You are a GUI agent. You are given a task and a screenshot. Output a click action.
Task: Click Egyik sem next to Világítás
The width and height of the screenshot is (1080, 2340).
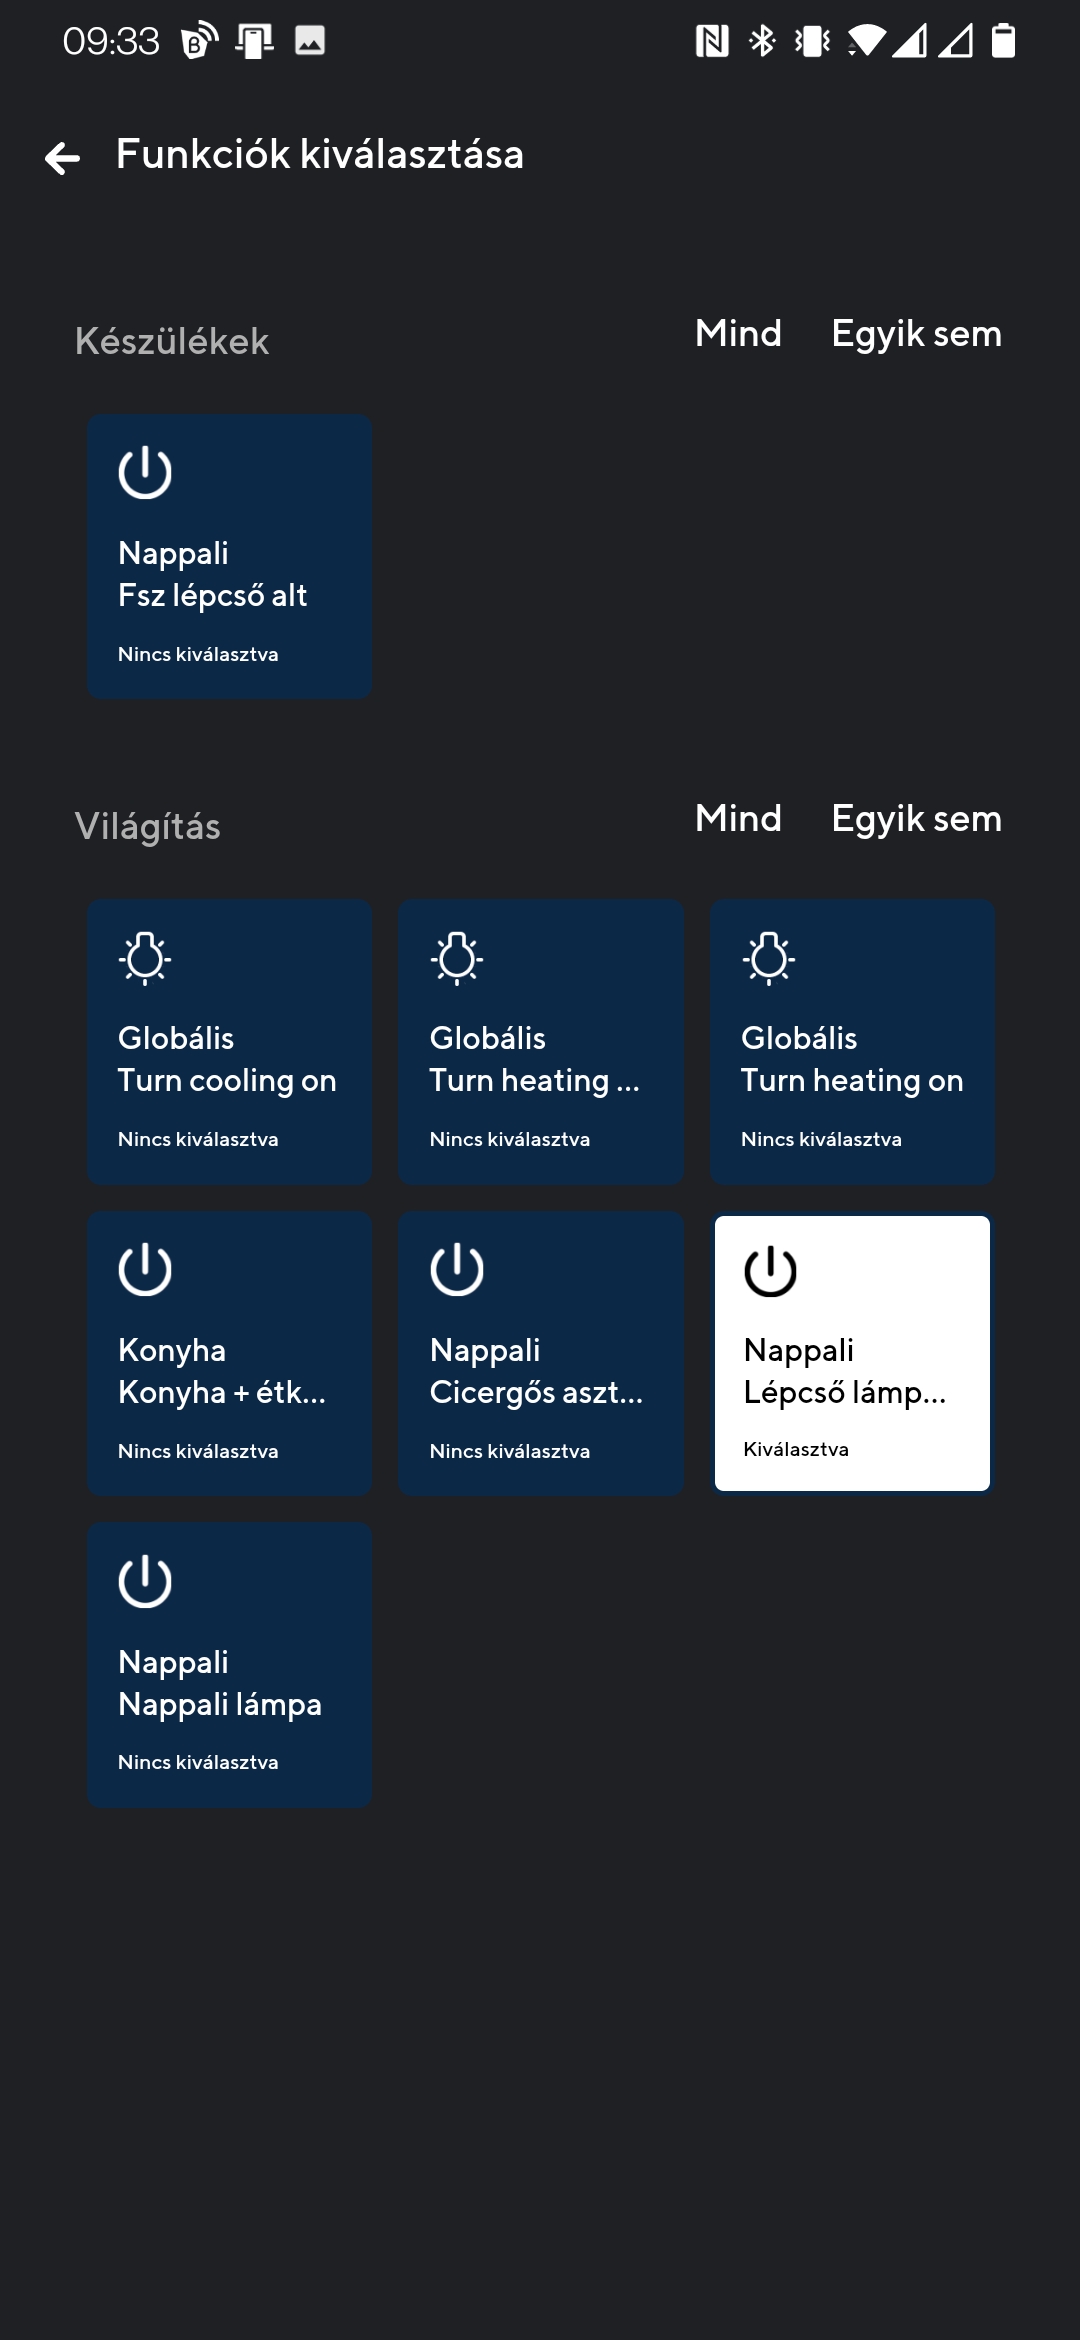click(916, 818)
